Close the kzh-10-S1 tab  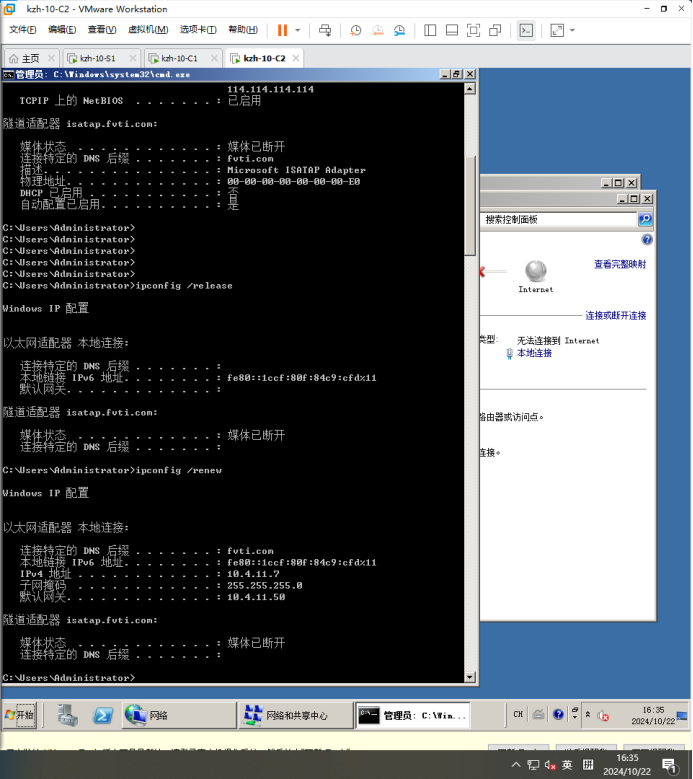click(133, 58)
